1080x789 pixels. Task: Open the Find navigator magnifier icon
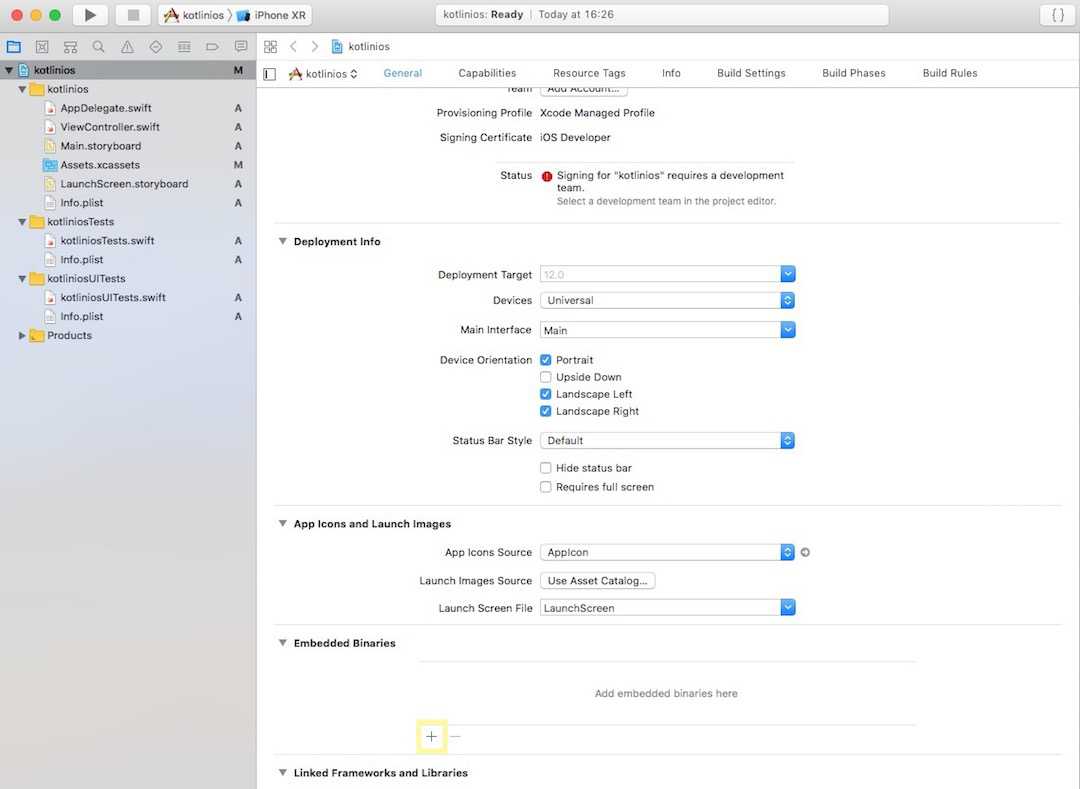[98, 47]
